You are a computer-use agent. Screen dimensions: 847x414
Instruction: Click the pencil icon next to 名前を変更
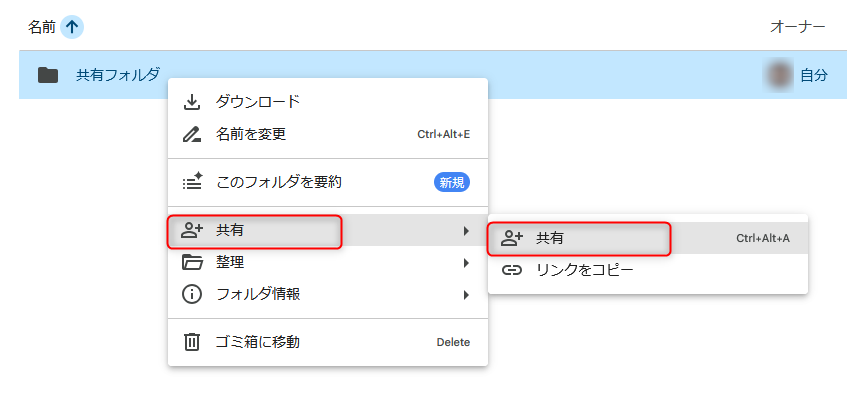[192, 134]
